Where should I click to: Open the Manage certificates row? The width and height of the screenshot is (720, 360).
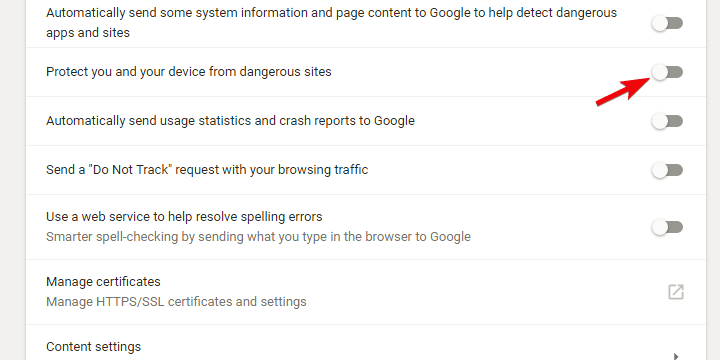tap(366, 292)
